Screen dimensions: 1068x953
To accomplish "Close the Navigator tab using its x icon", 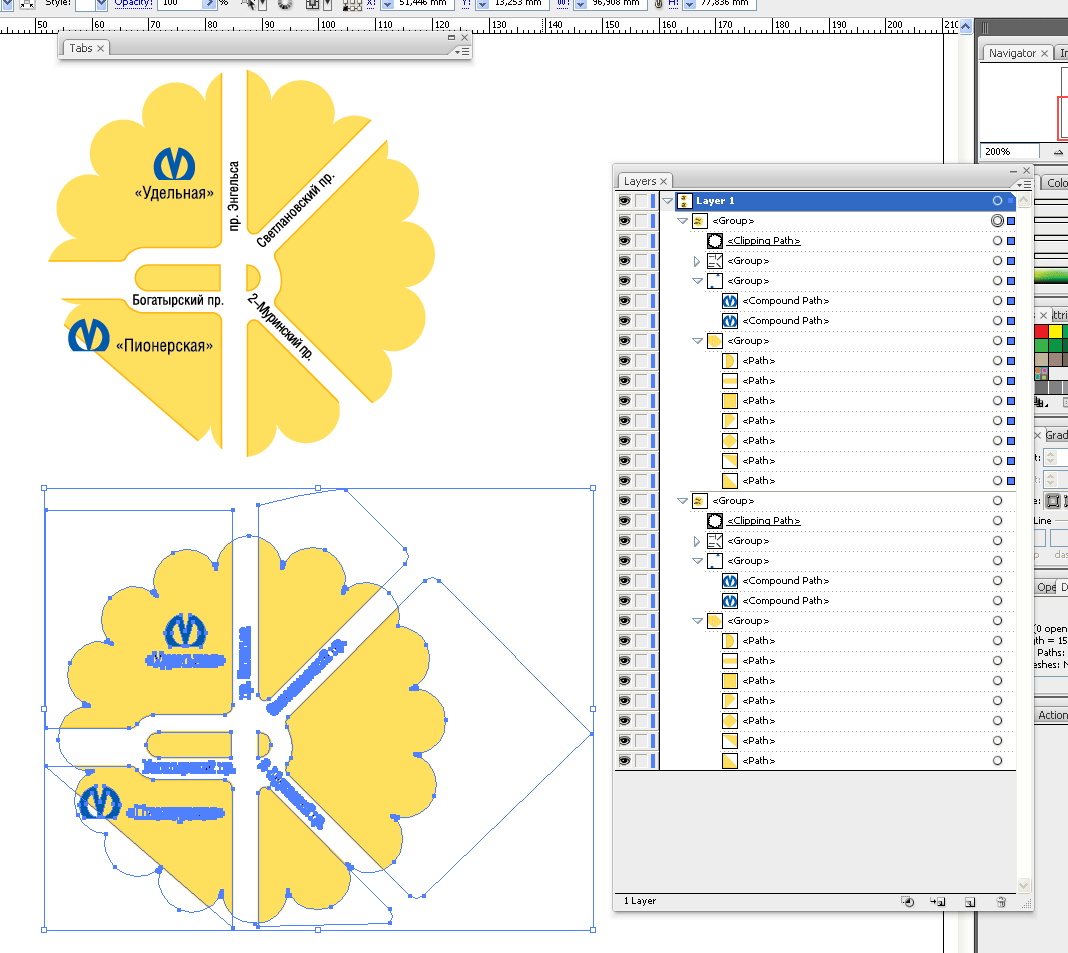I will (x=1044, y=53).
